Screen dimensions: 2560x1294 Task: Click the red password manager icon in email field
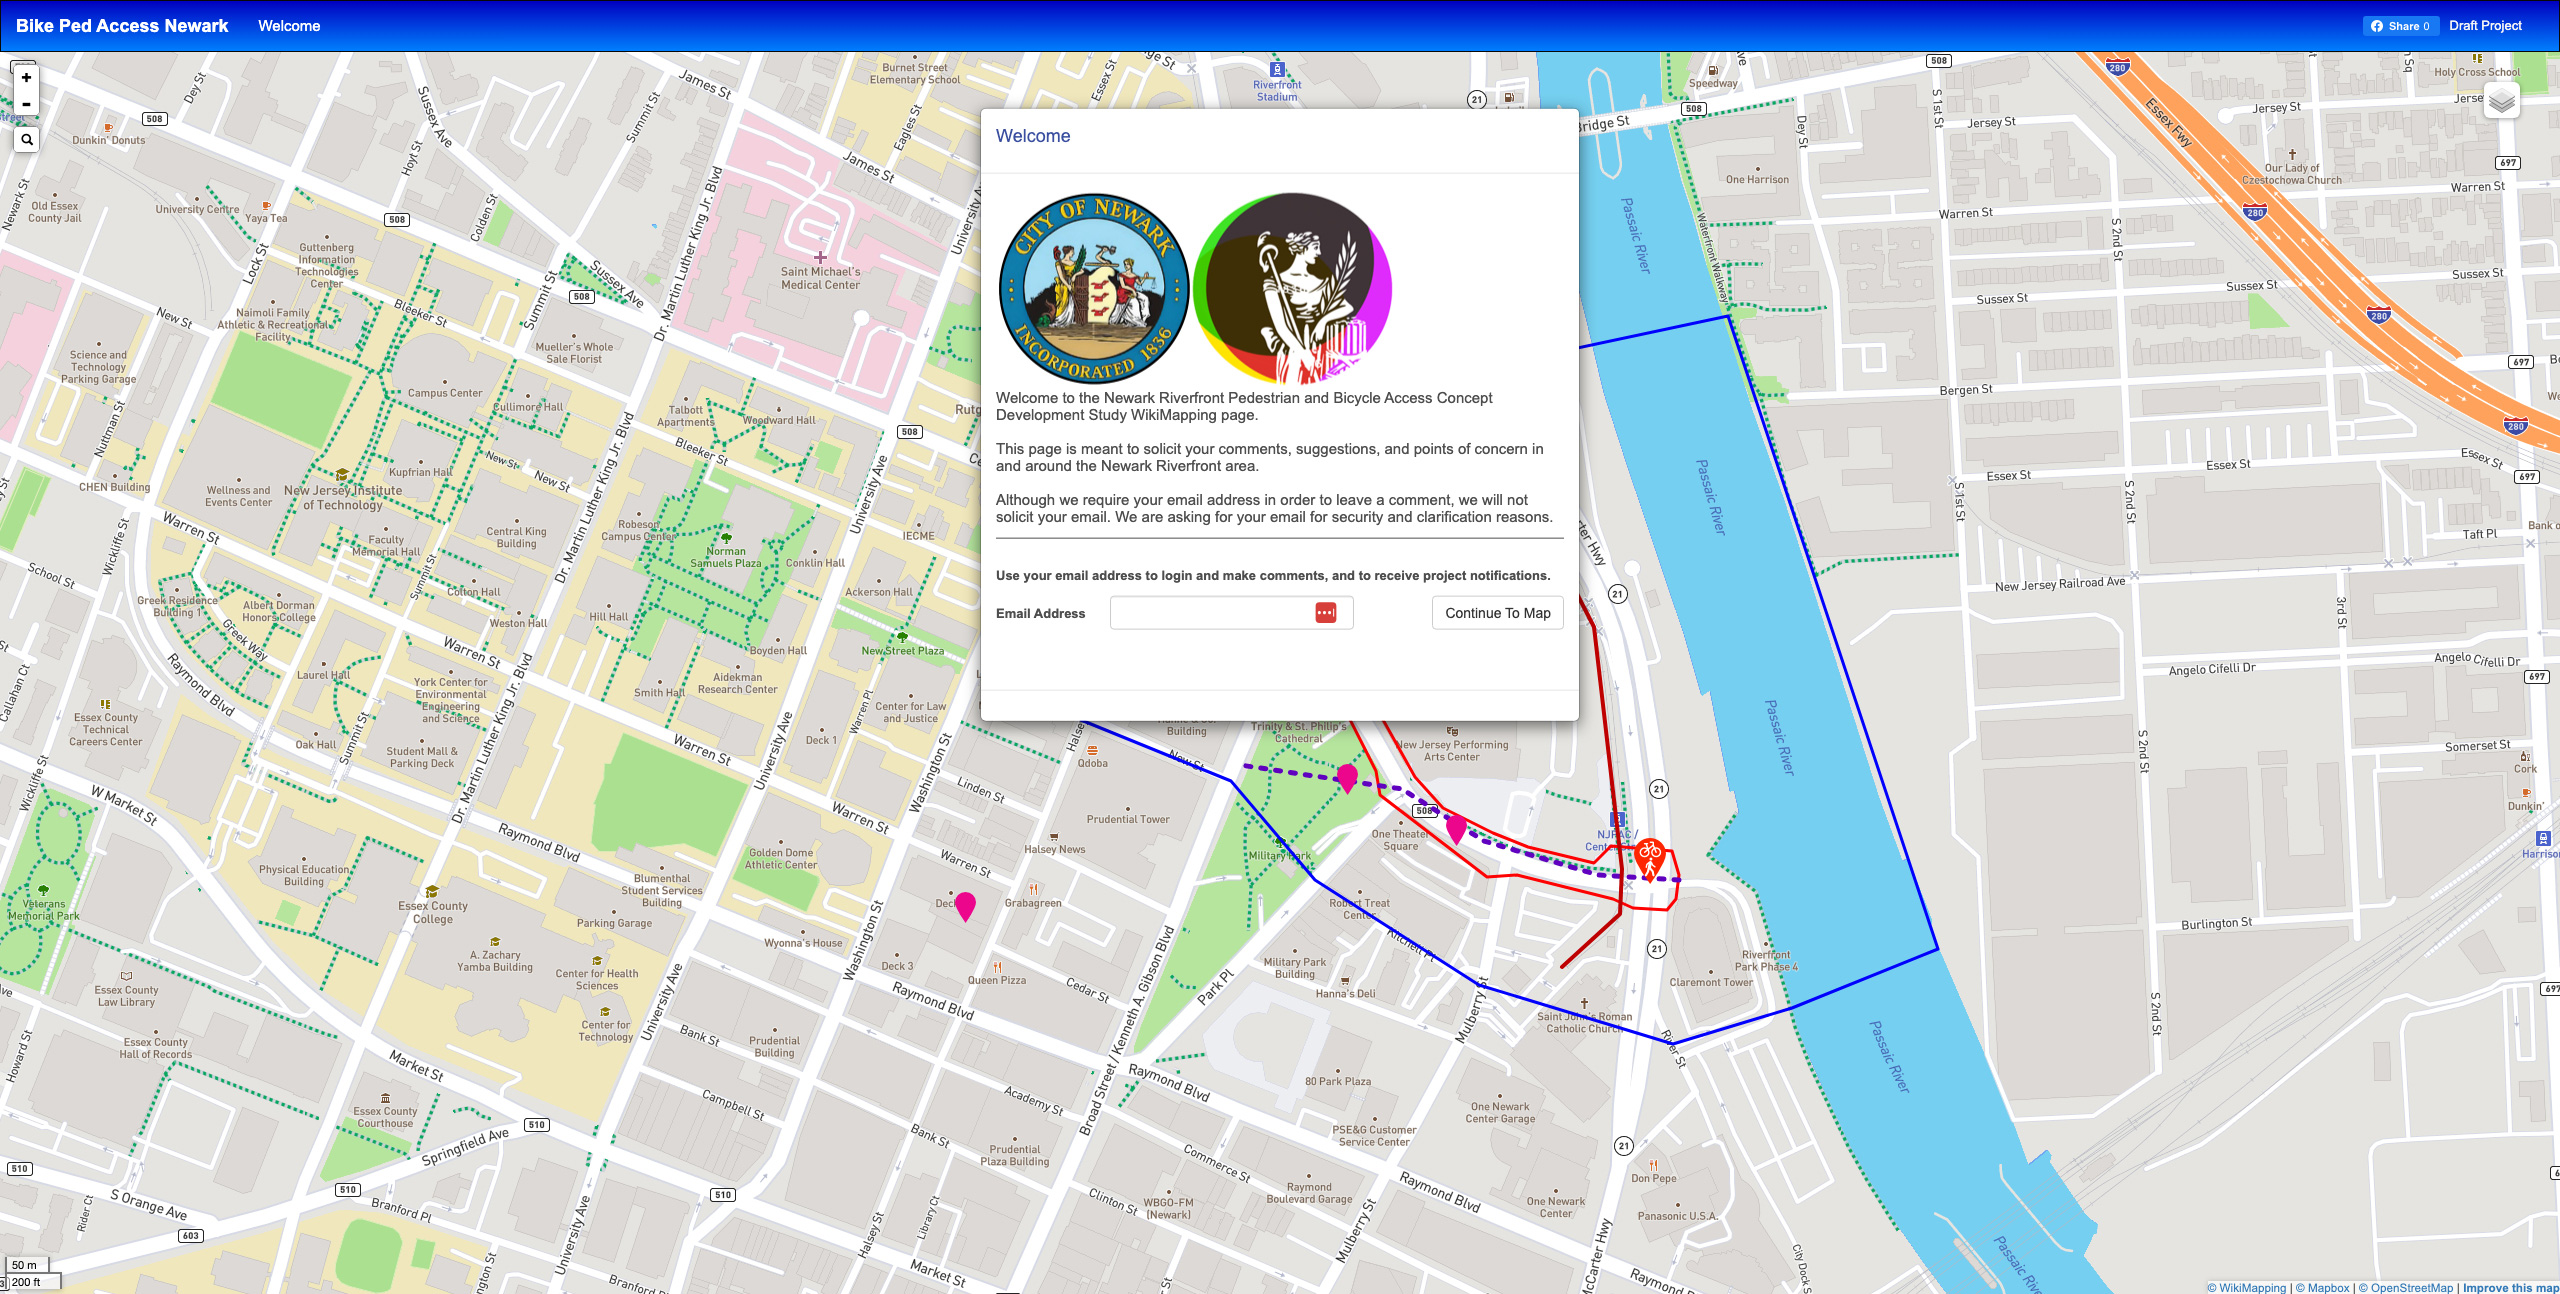[1326, 613]
